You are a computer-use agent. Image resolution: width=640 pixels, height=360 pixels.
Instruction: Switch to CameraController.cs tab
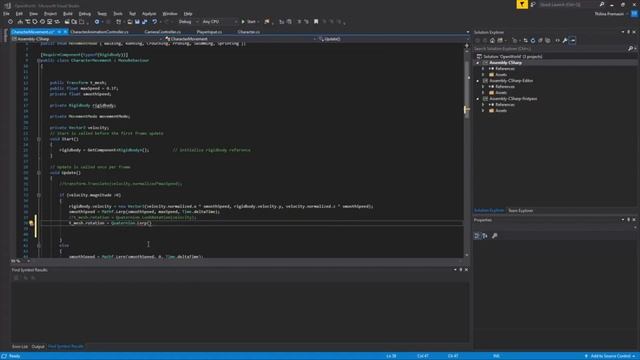[x=162, y=32]
